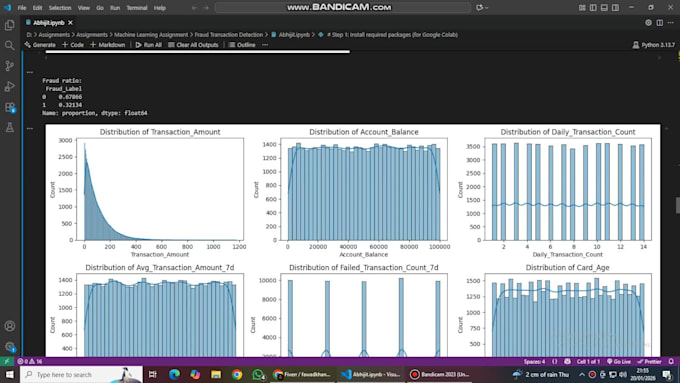The image size is (680, 383).
Task: Expand the Copilot dropdown arrow in title bar
Action: tap(487, 8)
